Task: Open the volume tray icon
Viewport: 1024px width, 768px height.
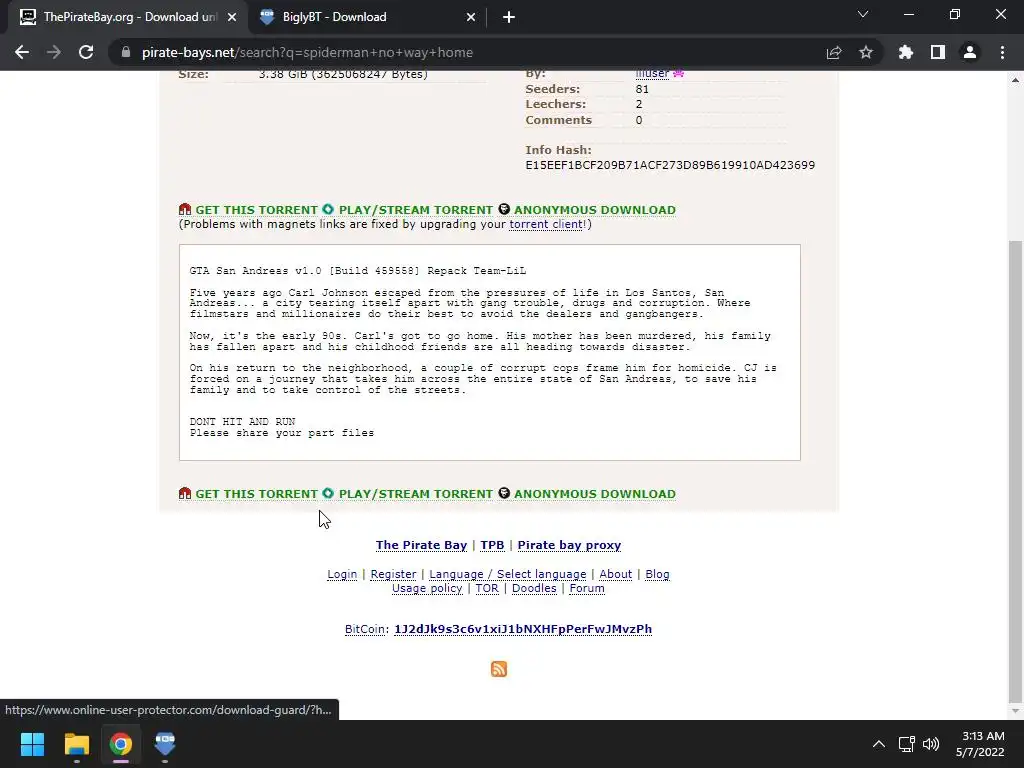Action: click(x=931, y=744)
